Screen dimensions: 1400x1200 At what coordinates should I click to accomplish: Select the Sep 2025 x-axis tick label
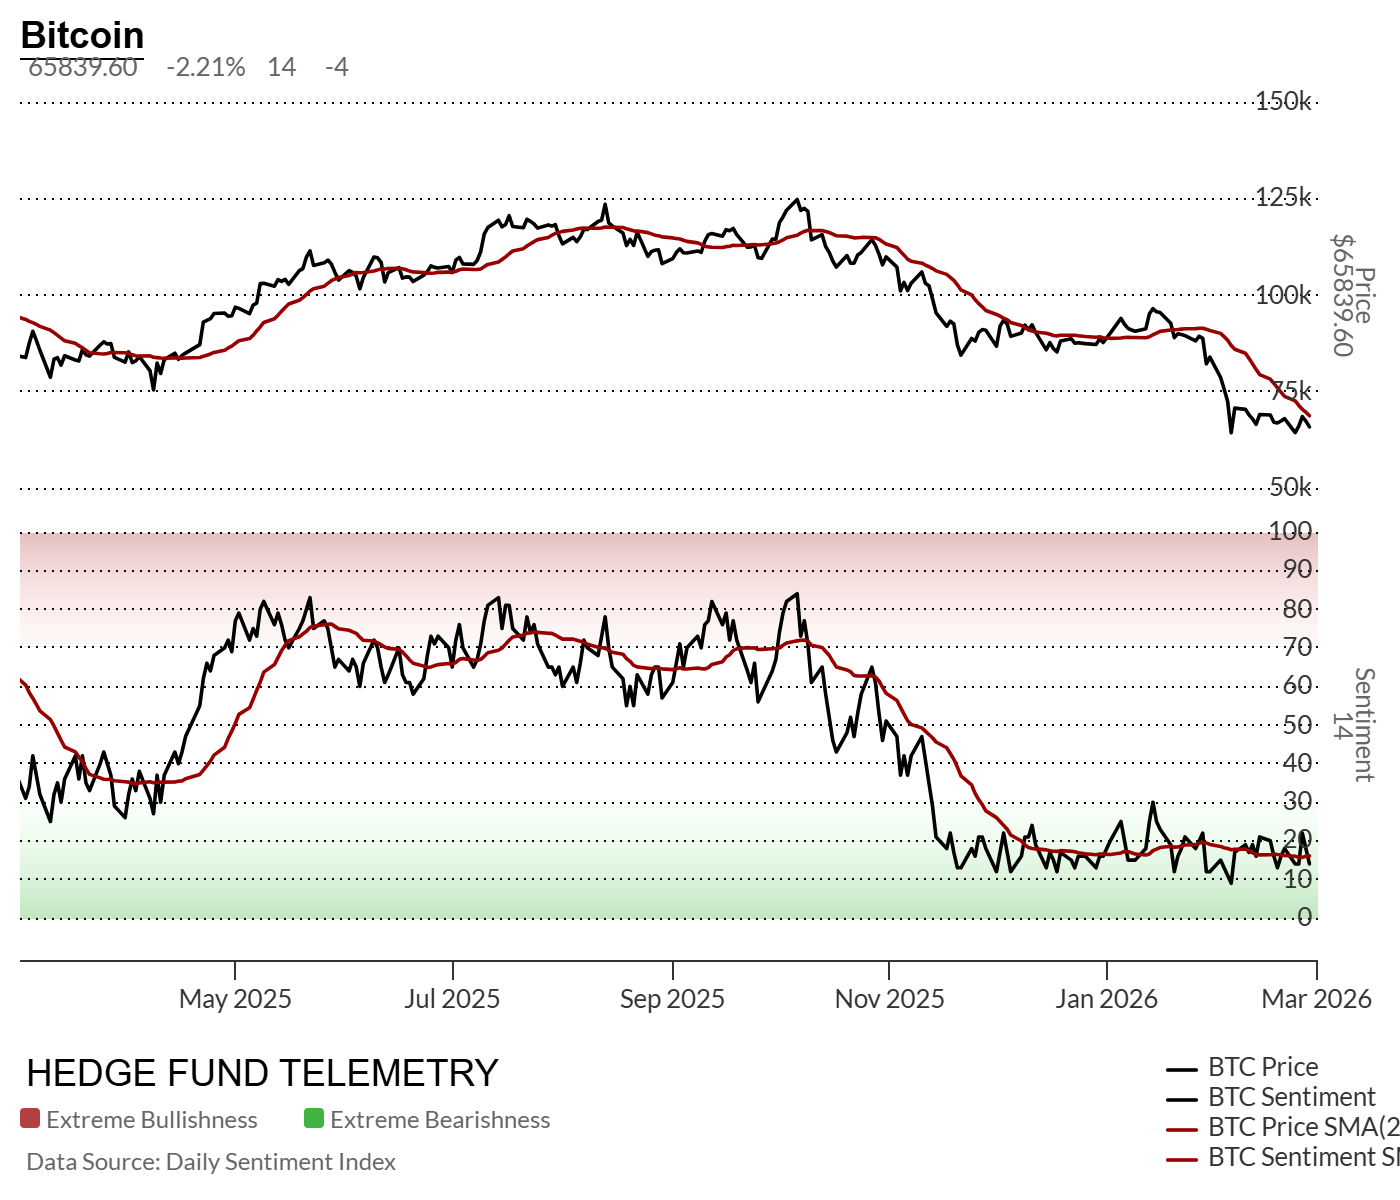[x=672, y=999]
